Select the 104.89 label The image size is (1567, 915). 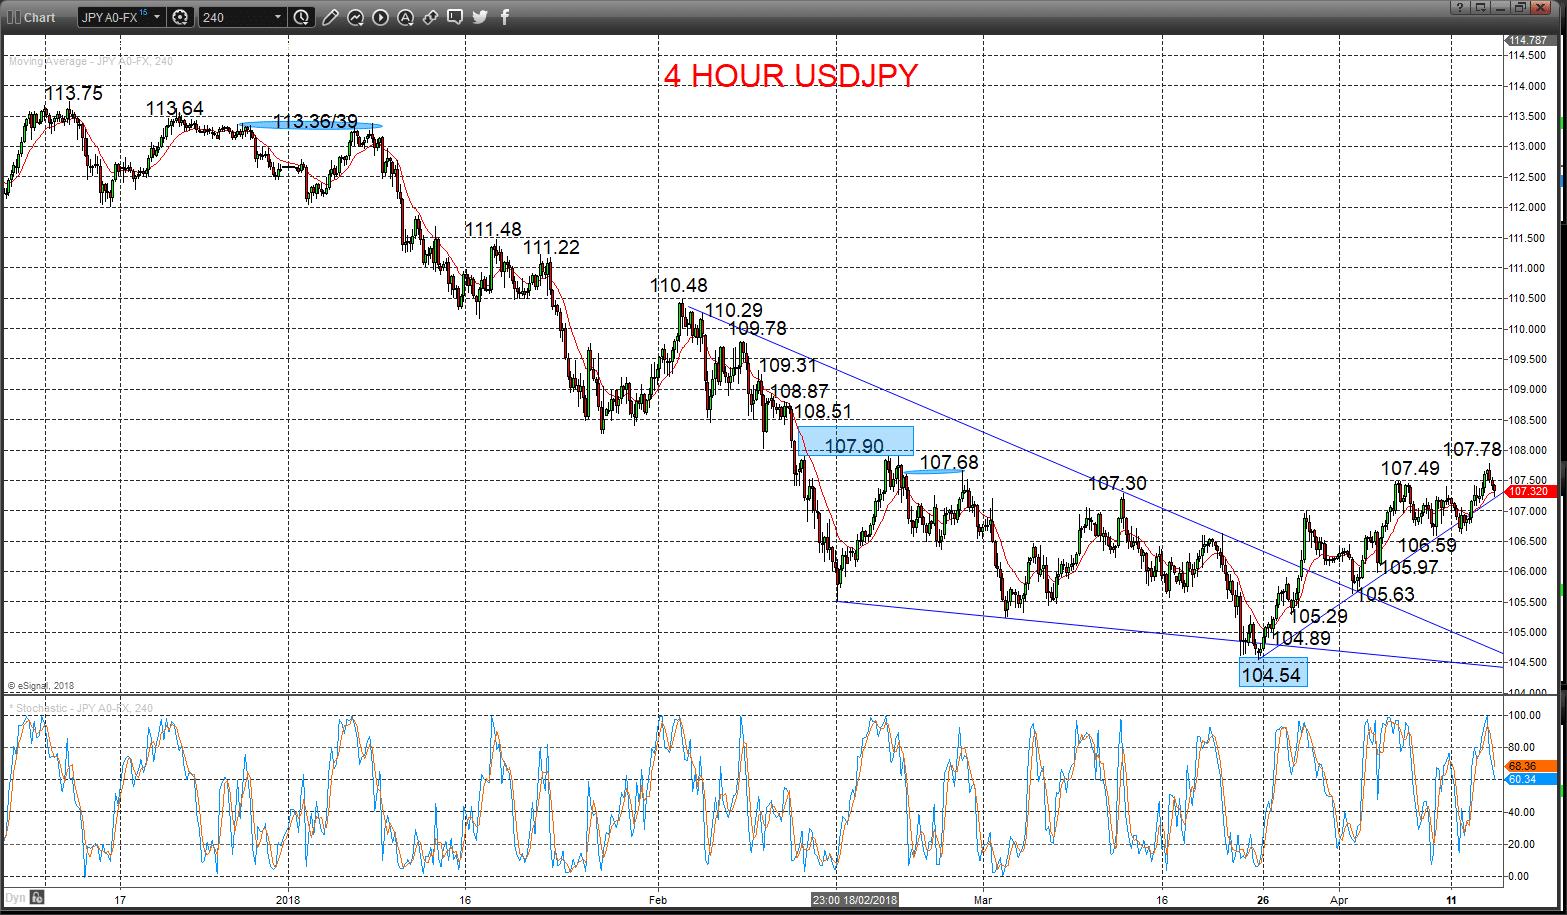[x=1301, y=638]
